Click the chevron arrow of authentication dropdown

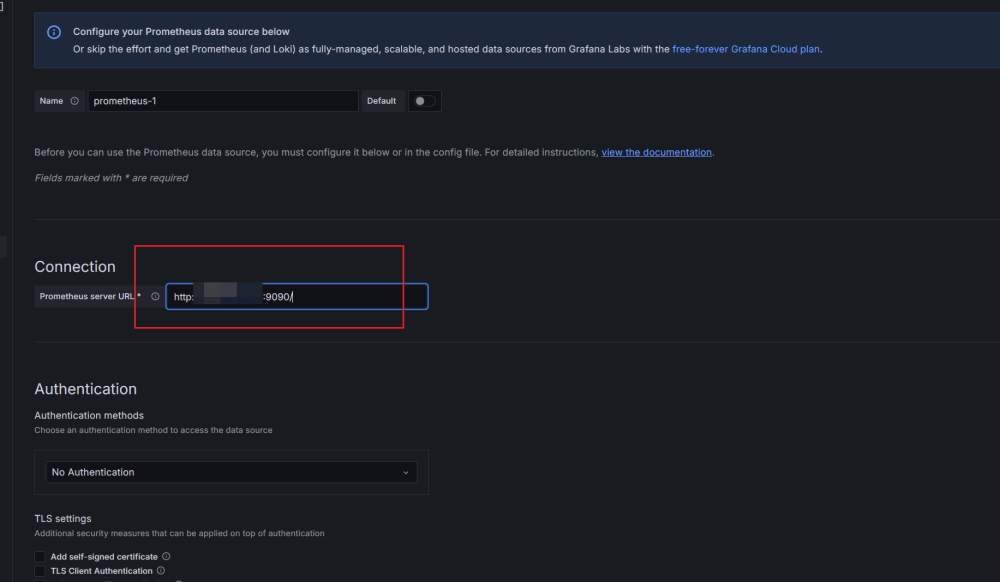405,472
